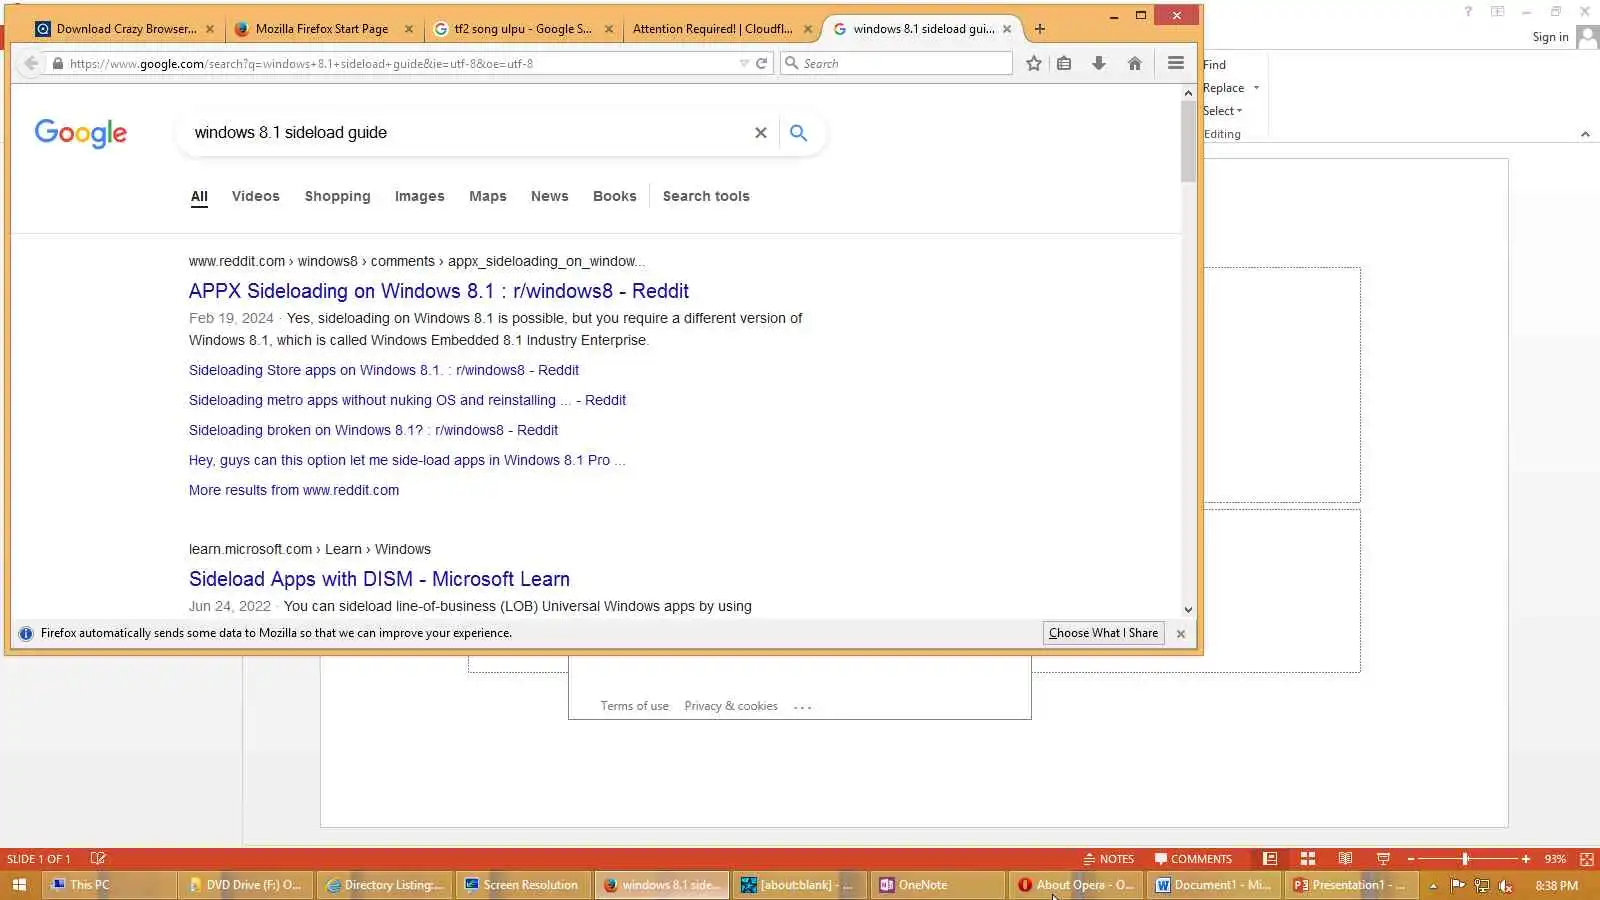This screenshot has width=1600, height=900.
Task: Show Firefox bookmarks list icon
Action: [1064, 63]
